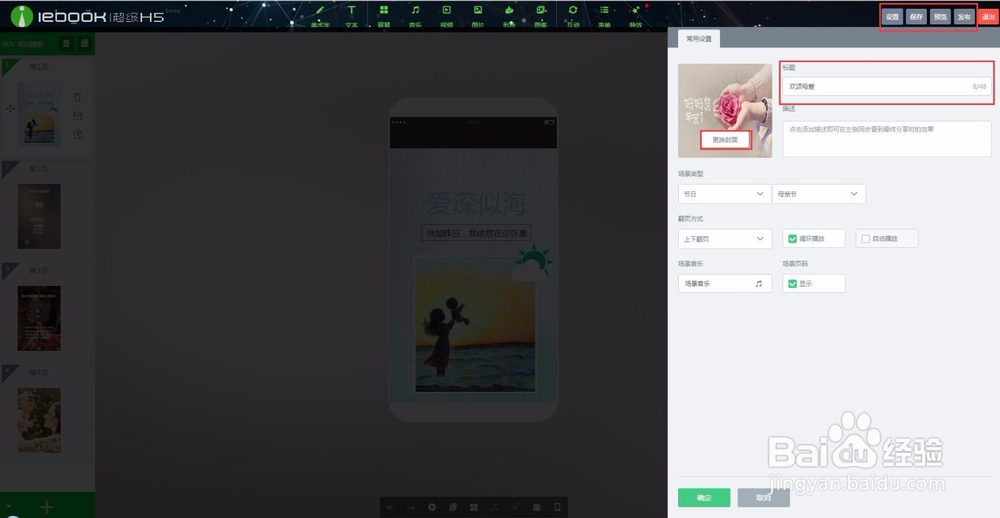This screenshot has height=518, width=1000.
Task: Open the scene music selector
Action: coord(724,283)
